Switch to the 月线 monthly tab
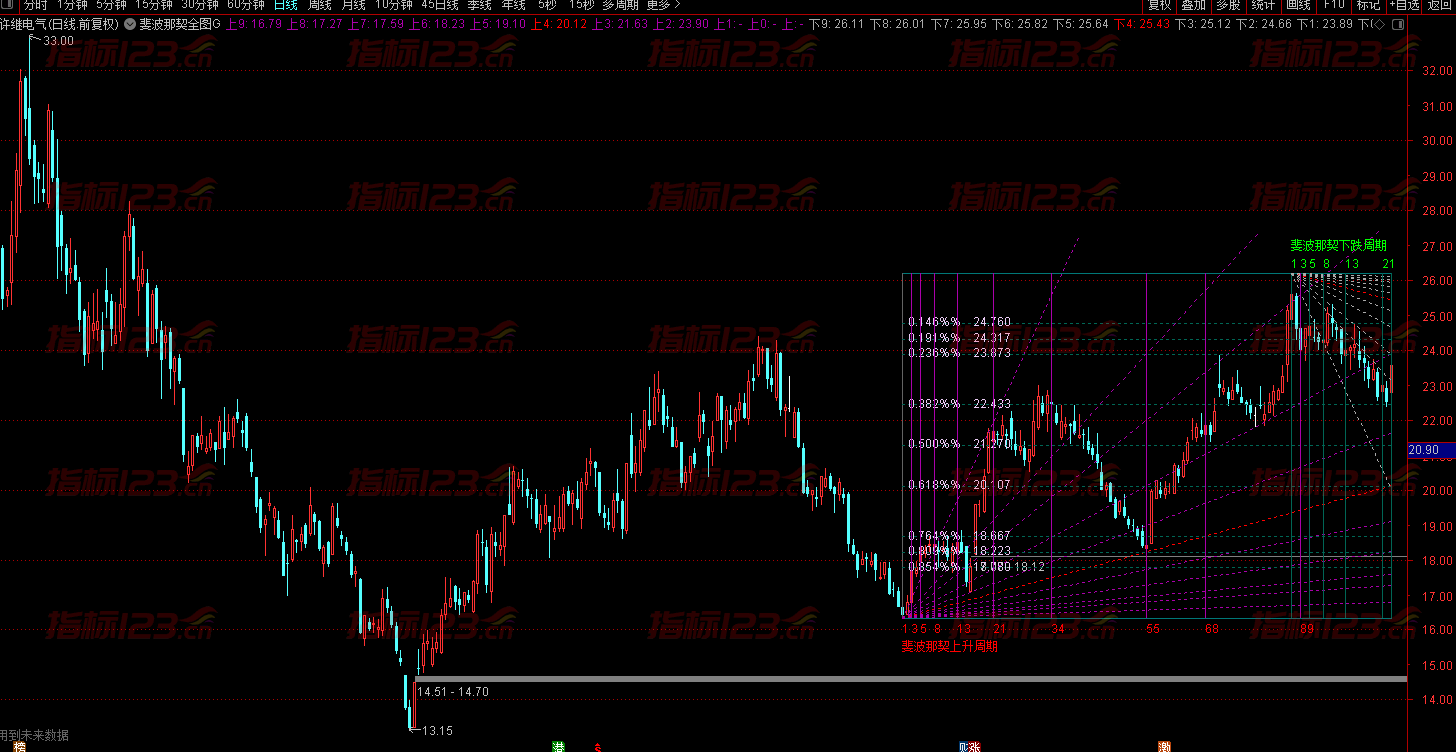 click(x=354, y=5)
